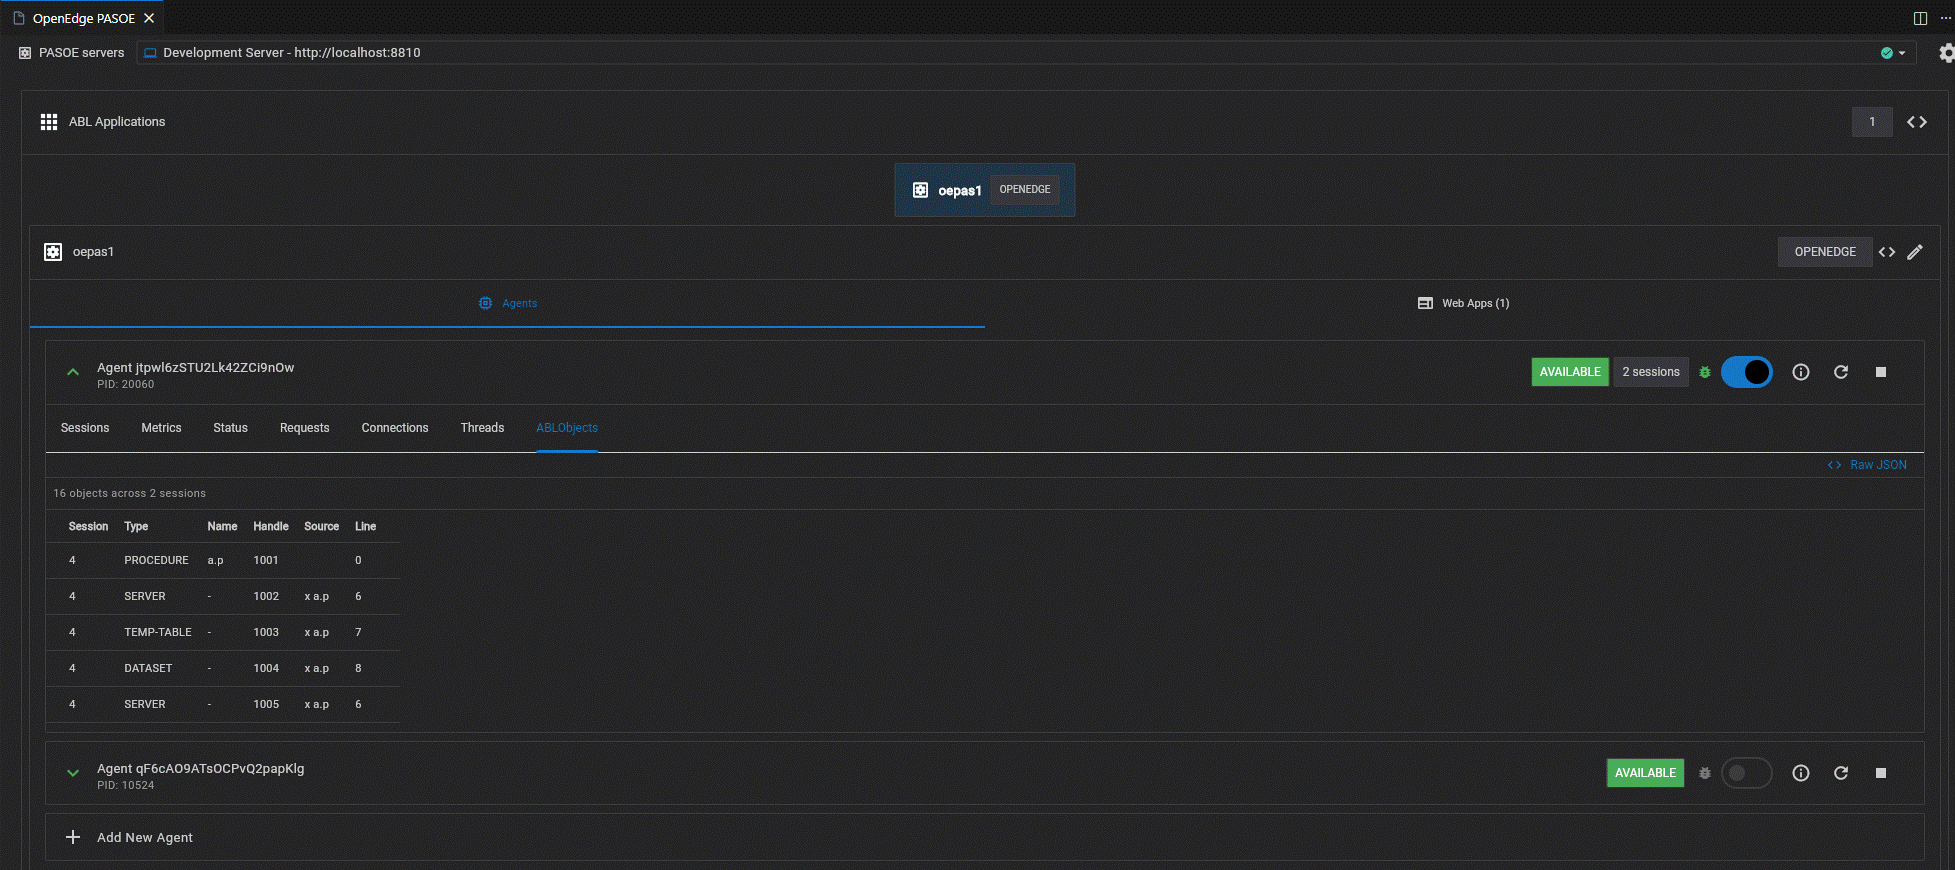1955x870 pixels.
Task: Close the OpenEdge PASOE tab
Action: [149, 18]
